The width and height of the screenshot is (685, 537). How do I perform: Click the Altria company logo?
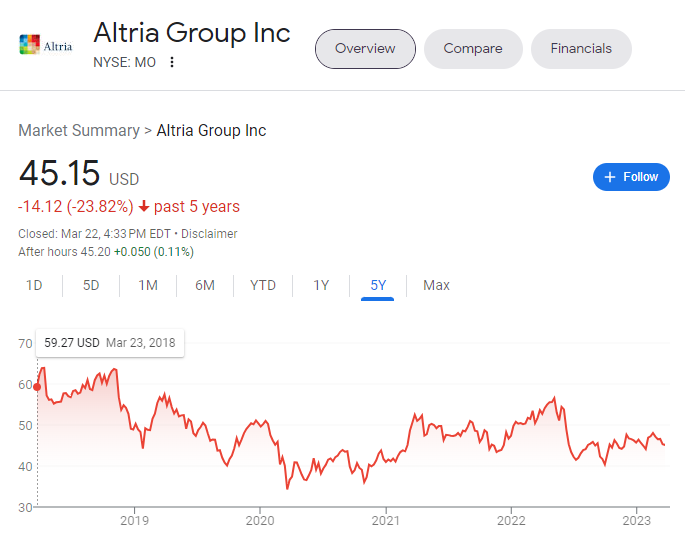click(x=46, y=46)
